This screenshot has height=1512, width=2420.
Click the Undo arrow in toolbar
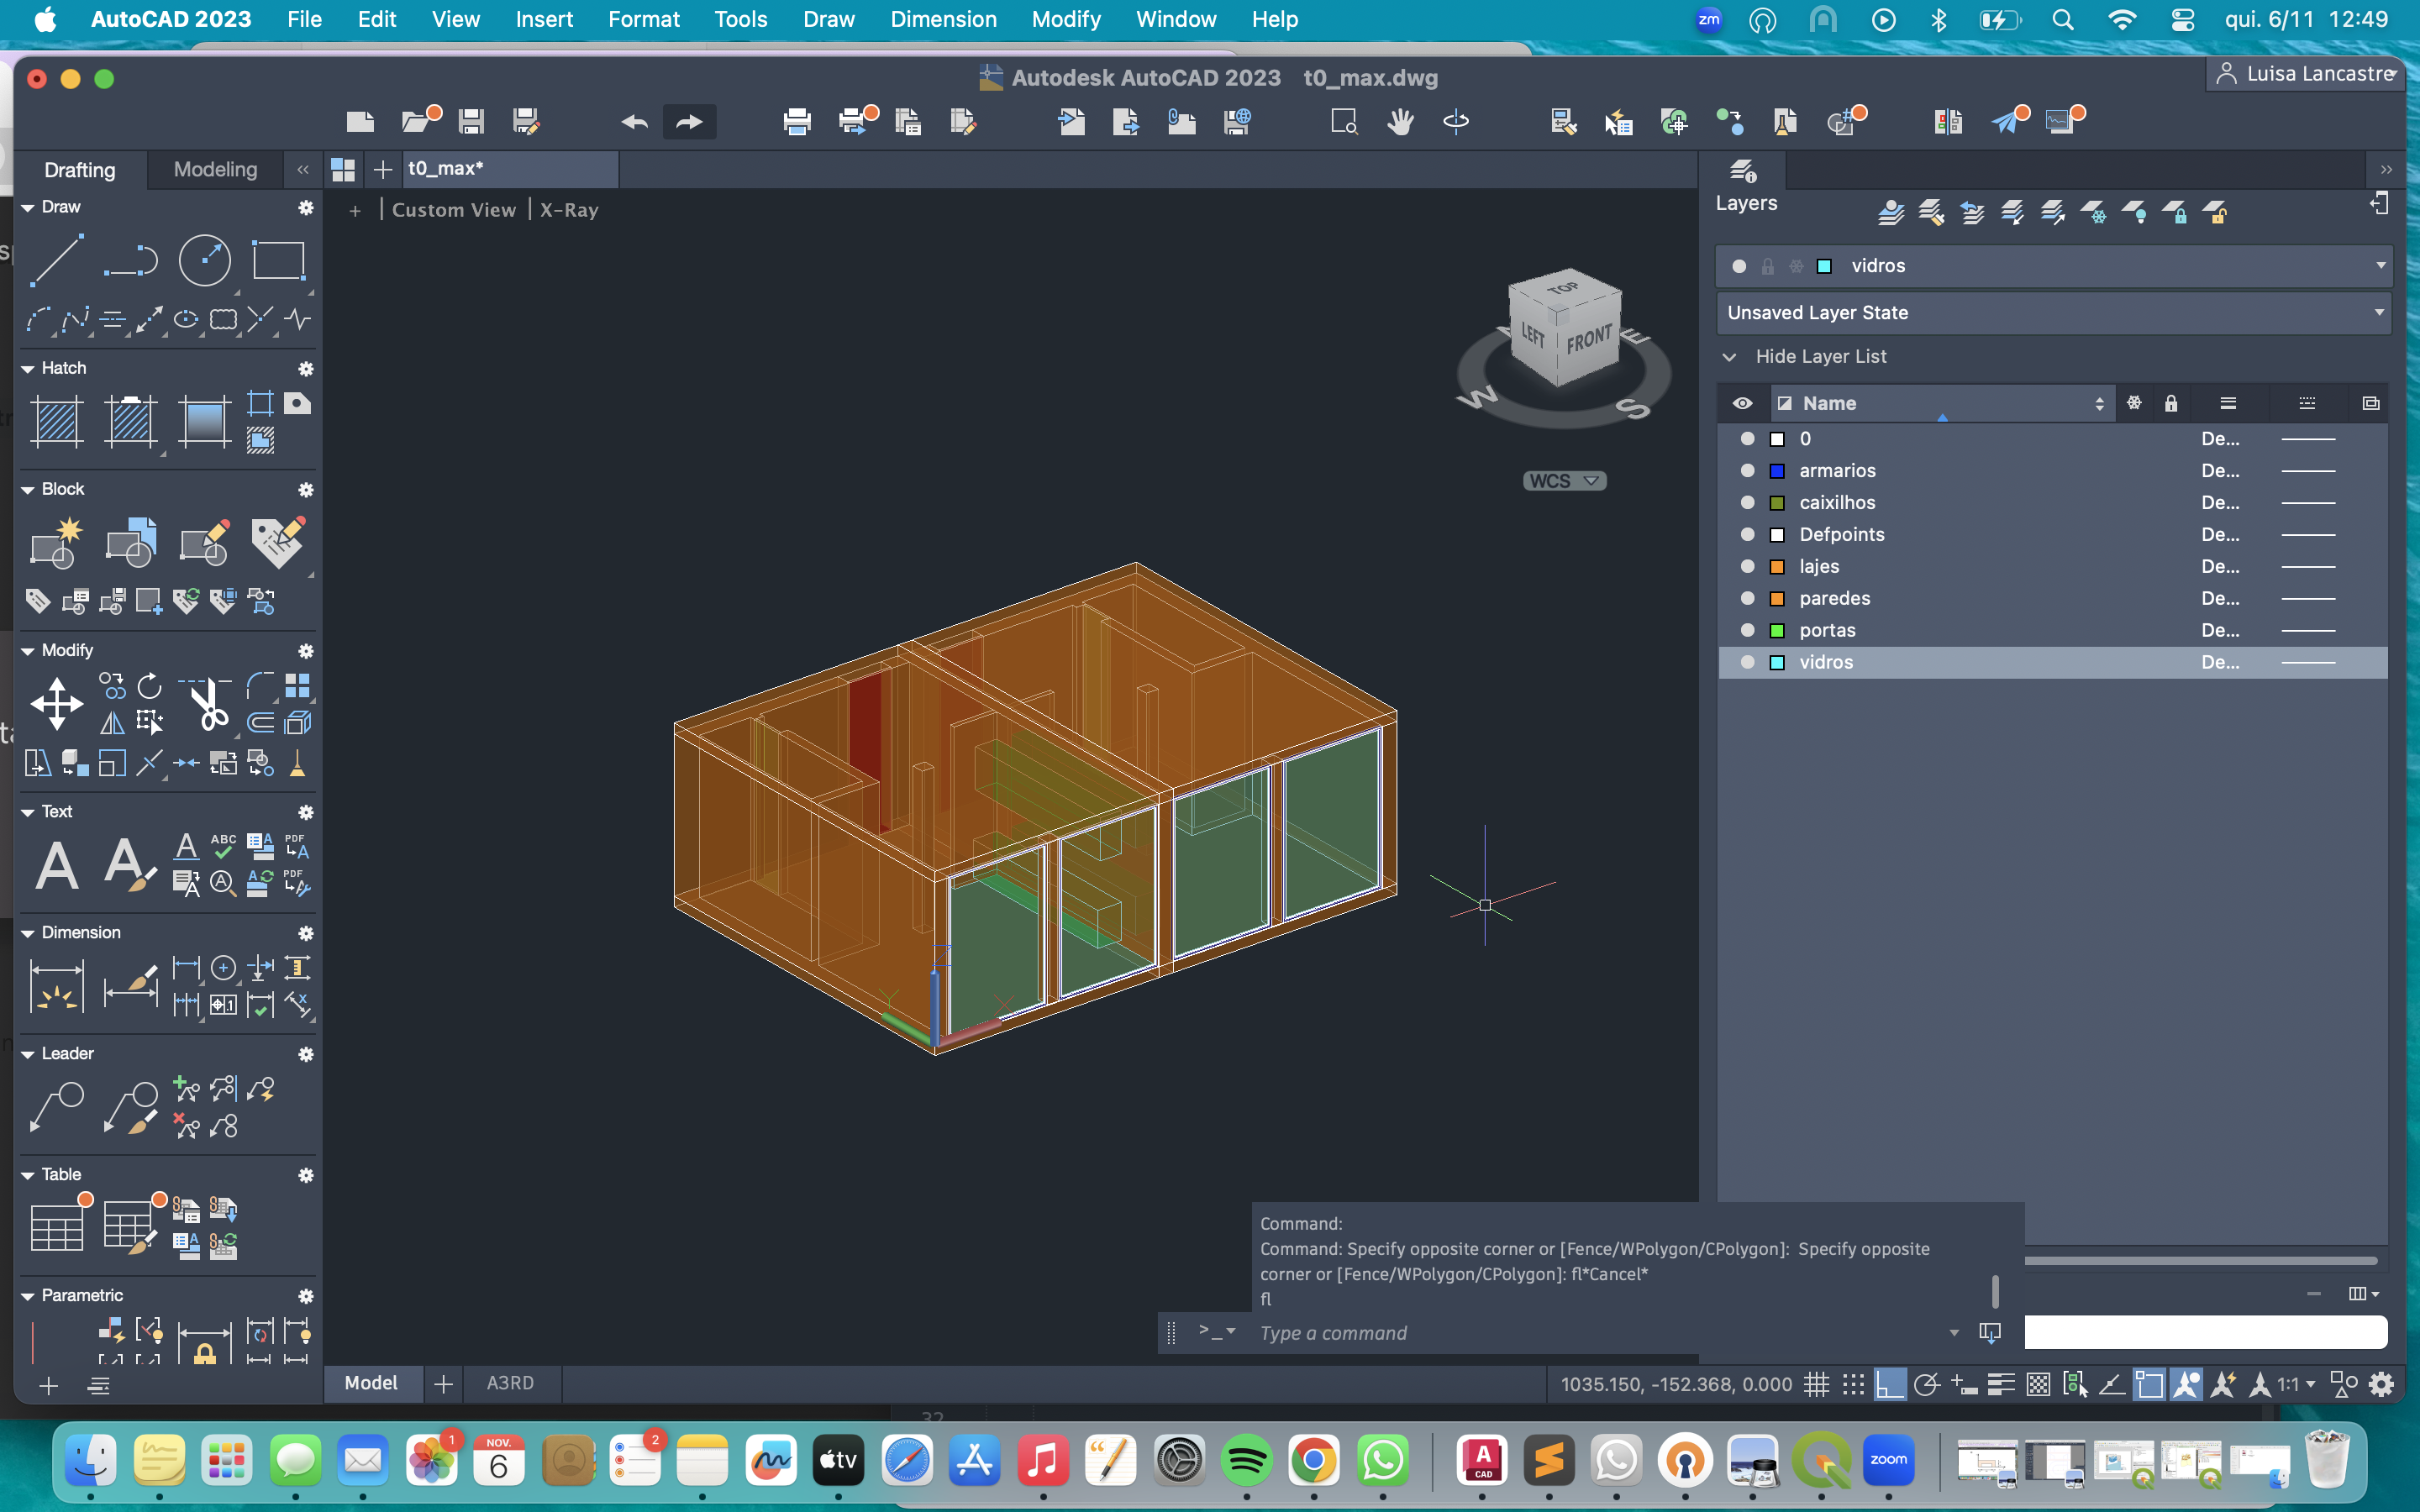coord(634,122)
